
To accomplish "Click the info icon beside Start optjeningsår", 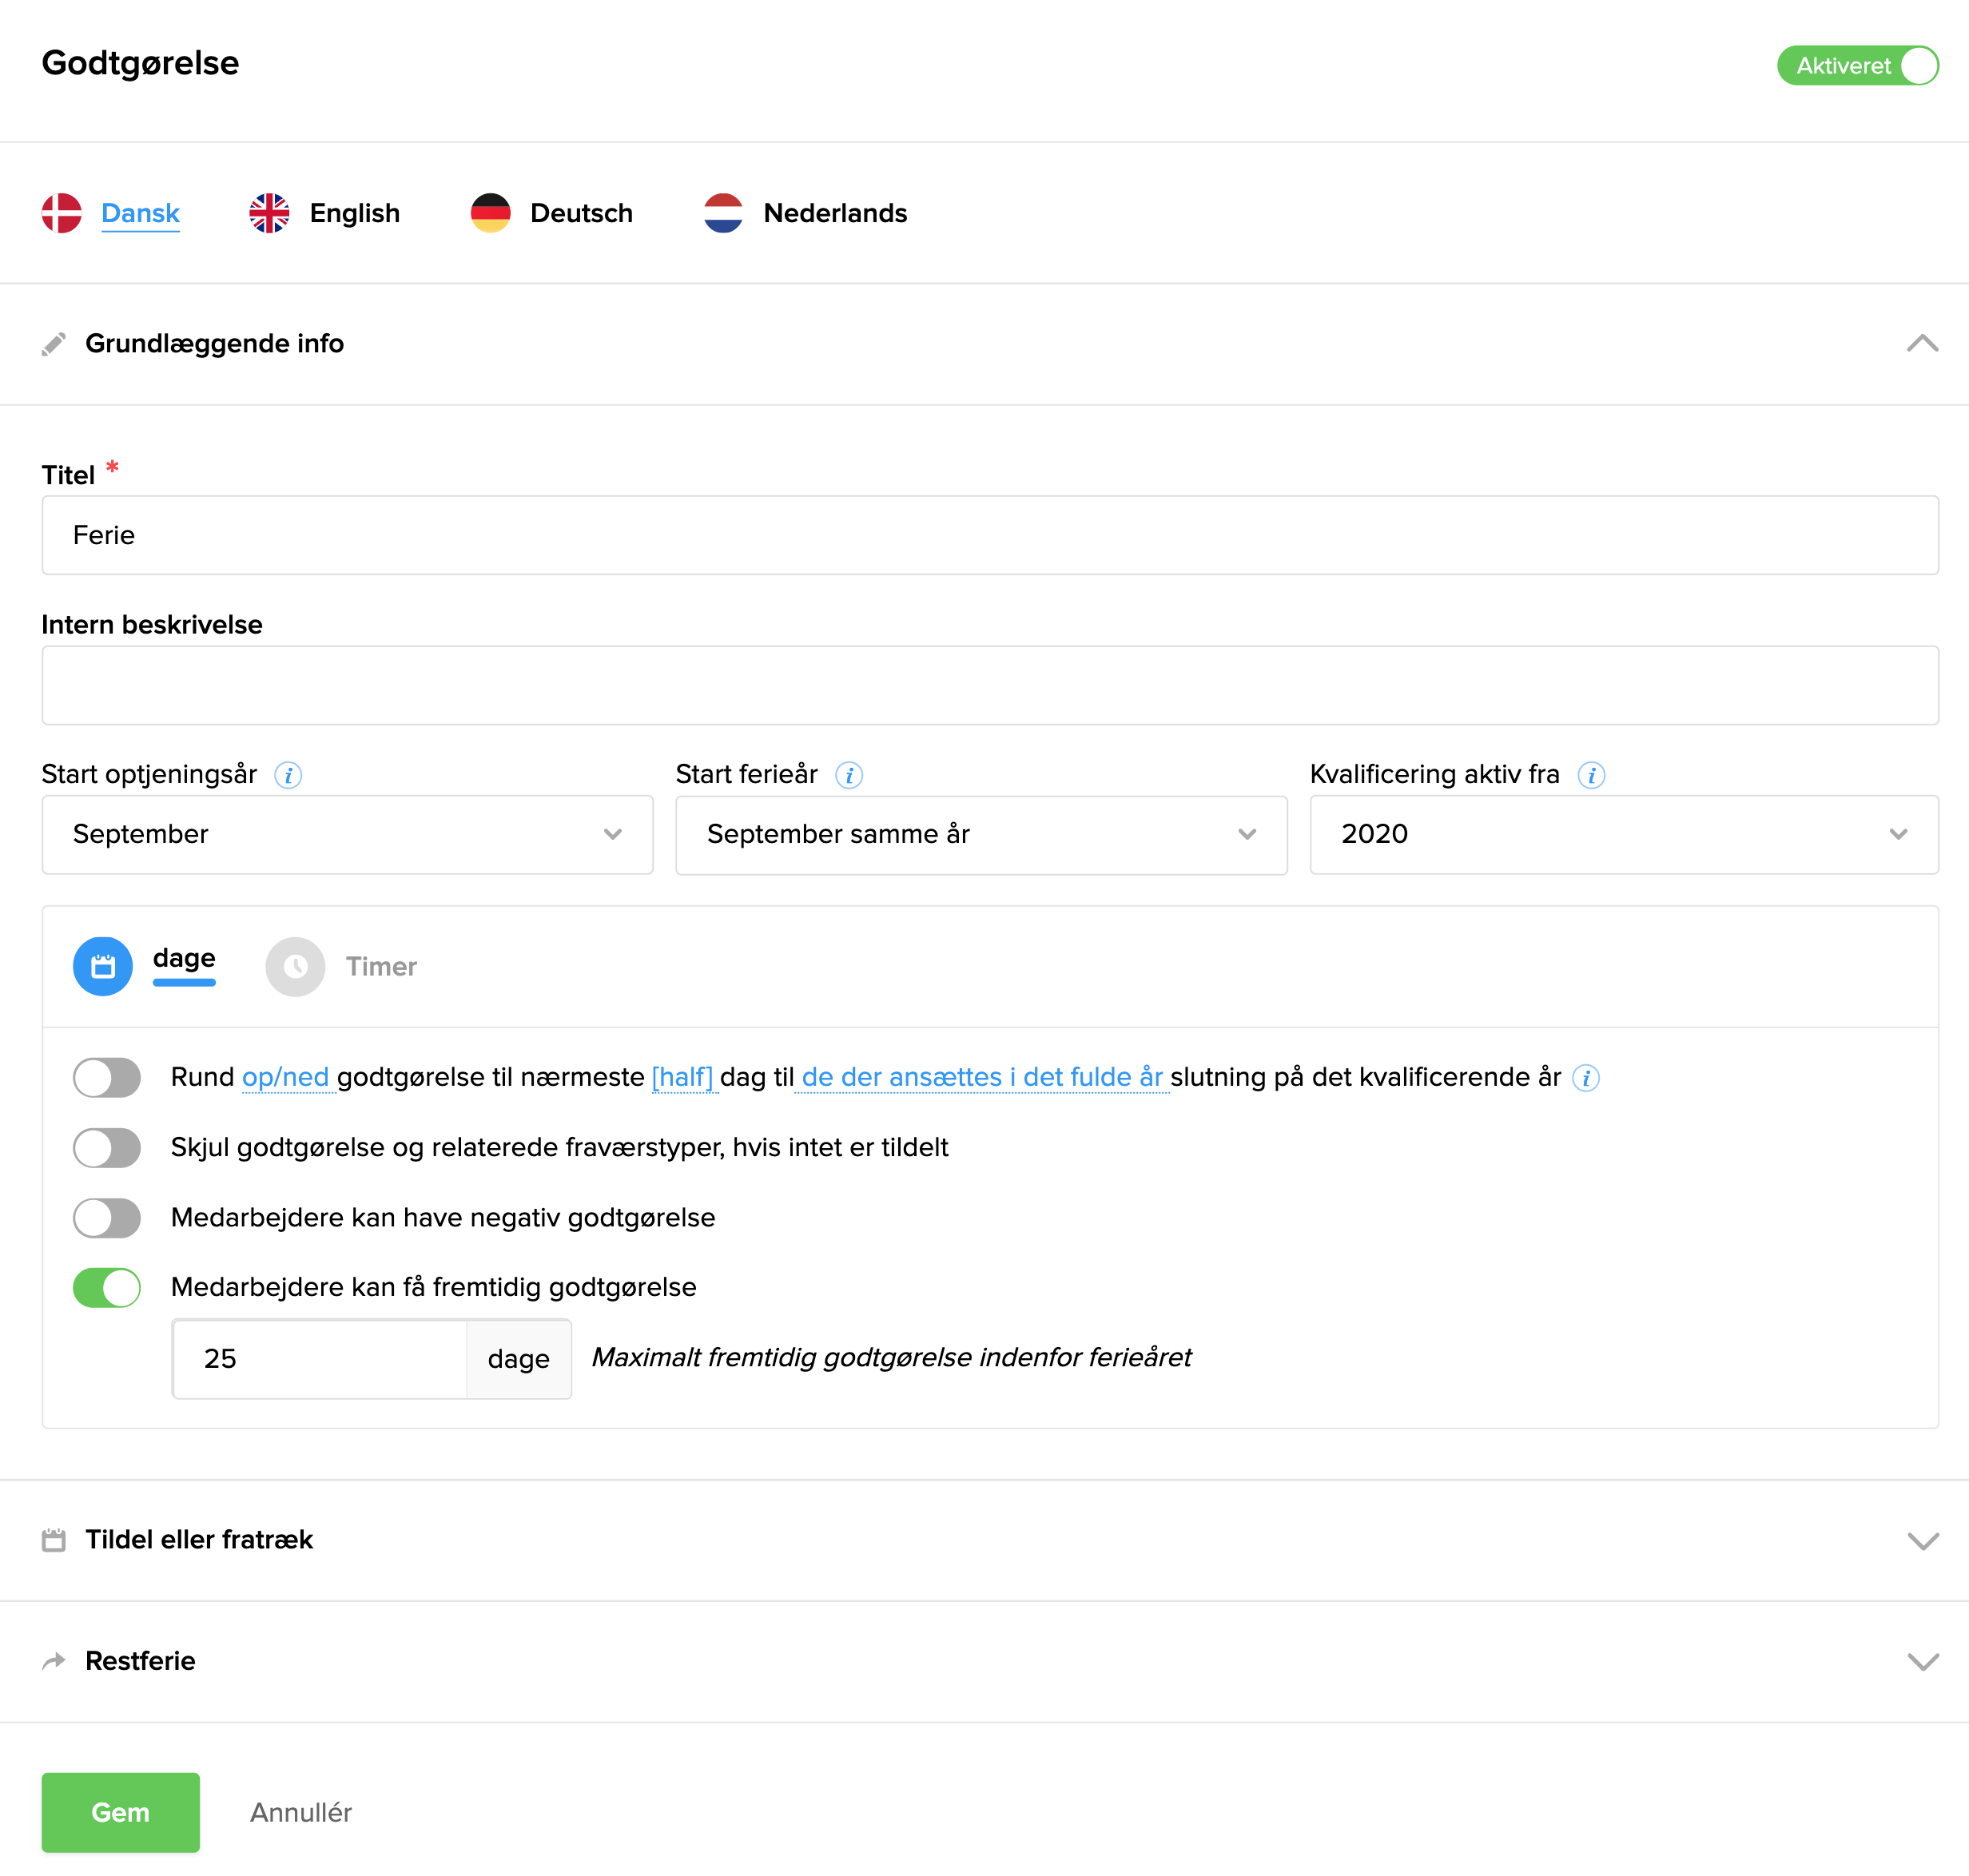I will (x=288, y=775).
